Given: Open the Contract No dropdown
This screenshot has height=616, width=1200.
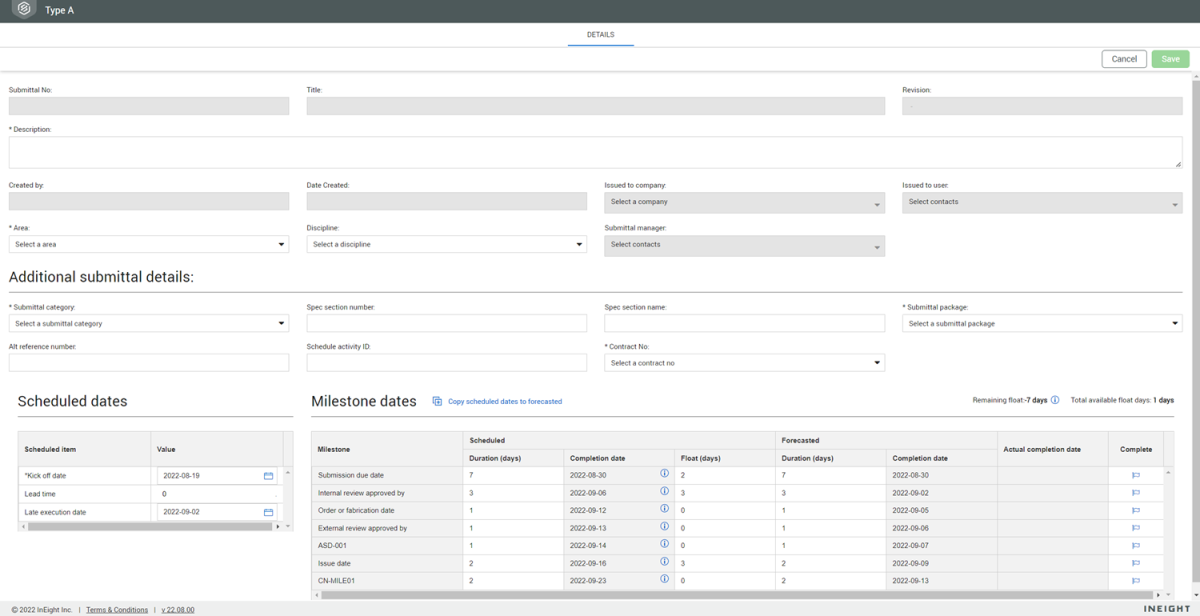Looking at the screenshot, I should [x=744, y=362].
